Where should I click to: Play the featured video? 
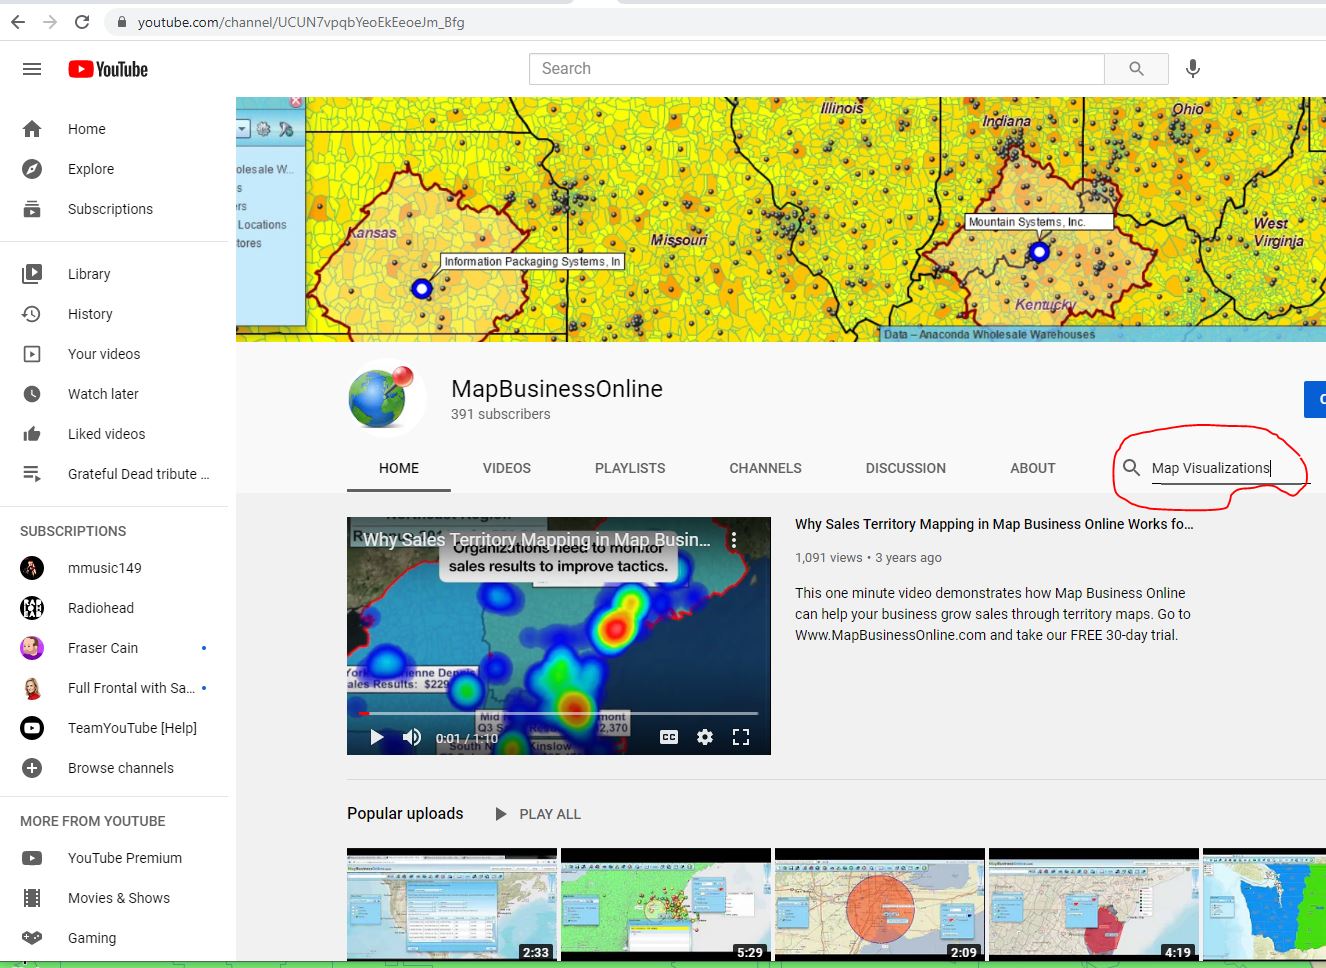pos(377,737)
